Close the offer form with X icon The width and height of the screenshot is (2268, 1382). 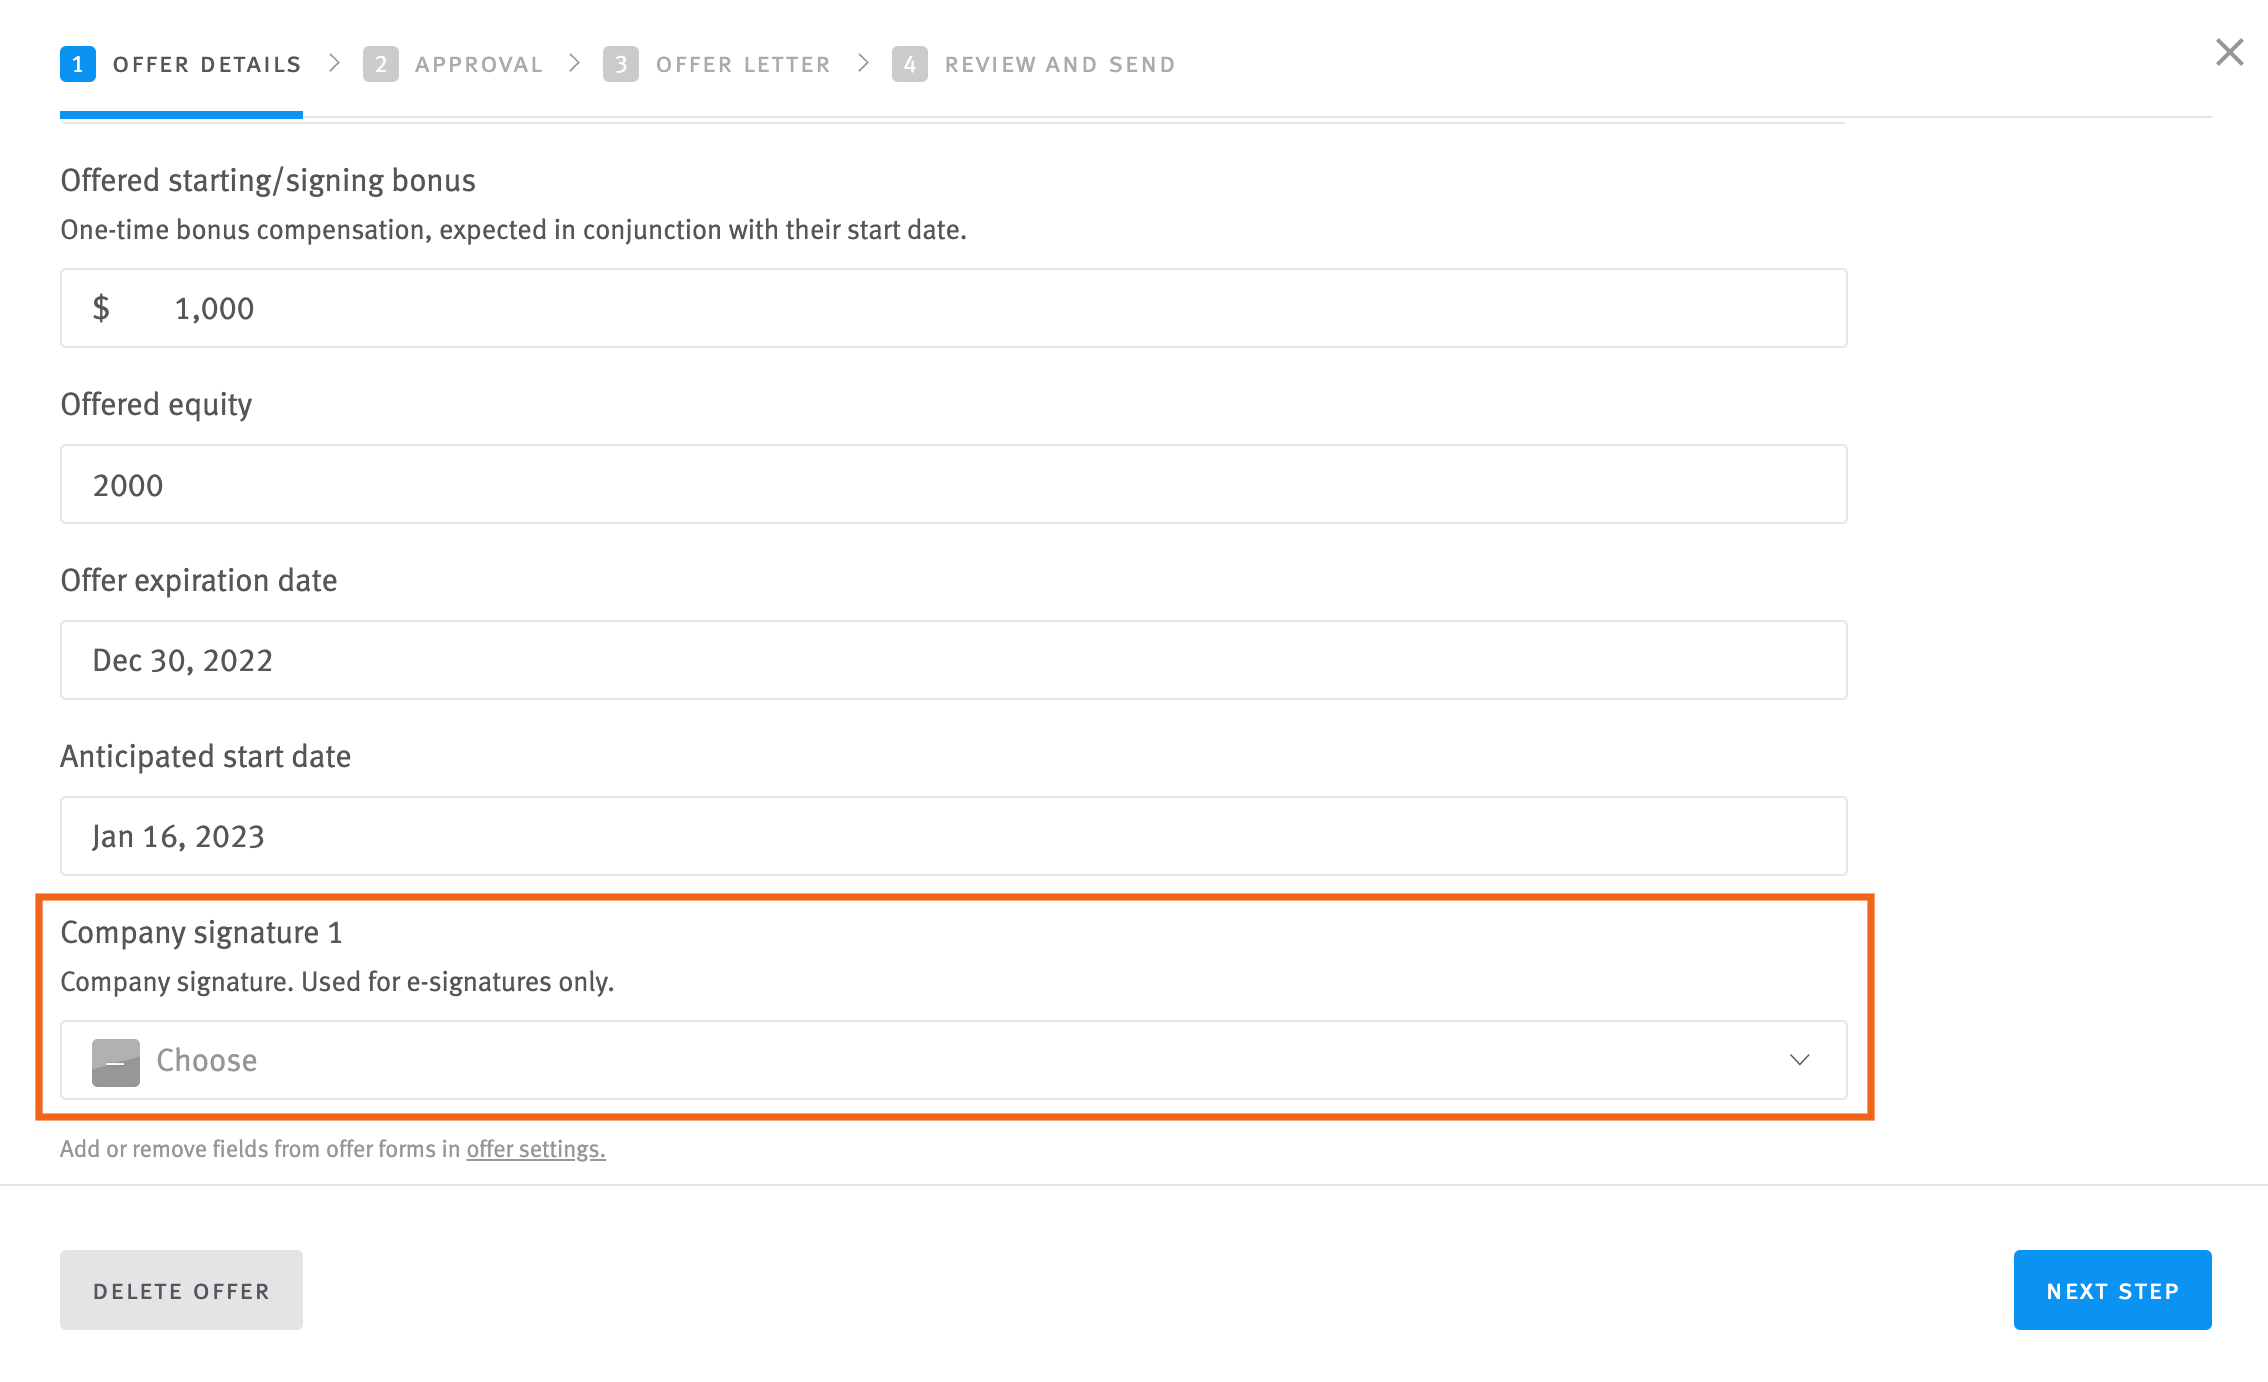(x=2229, y=52)
